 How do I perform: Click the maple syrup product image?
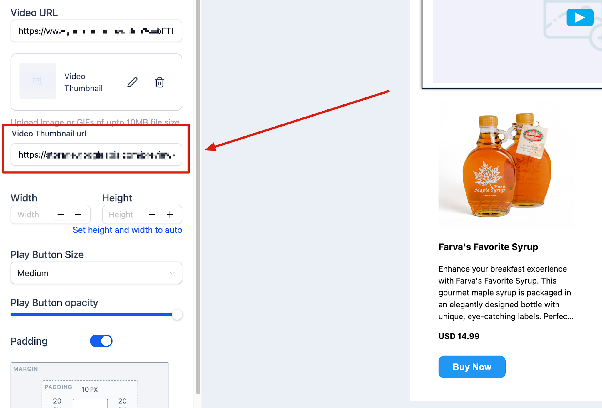506,166
